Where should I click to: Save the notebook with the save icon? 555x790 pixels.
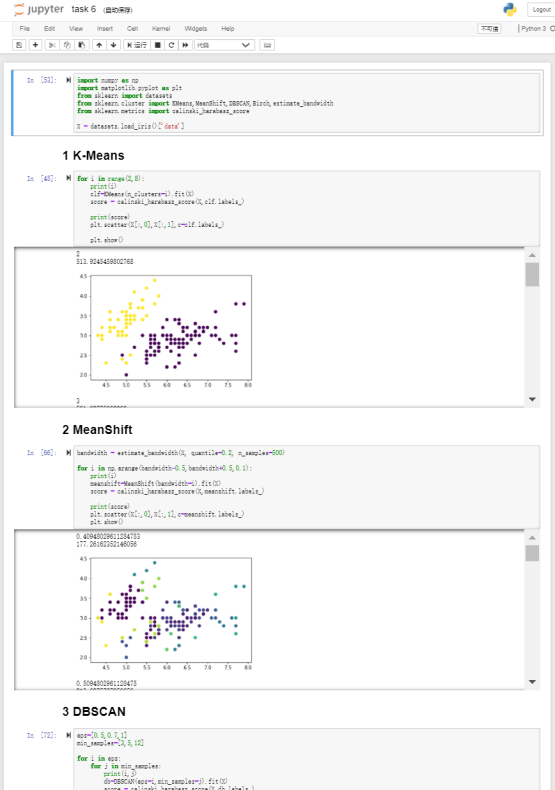pyautogui.click(x=19, y=45)
